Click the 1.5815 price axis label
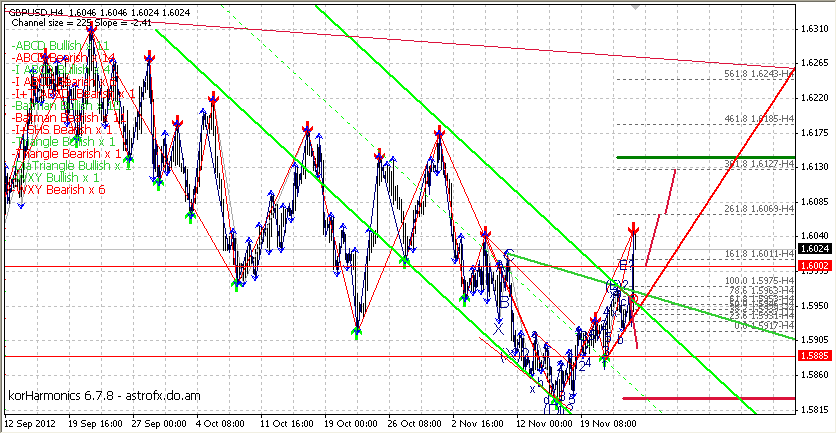The image size is (837, 434). click(815, 409)
